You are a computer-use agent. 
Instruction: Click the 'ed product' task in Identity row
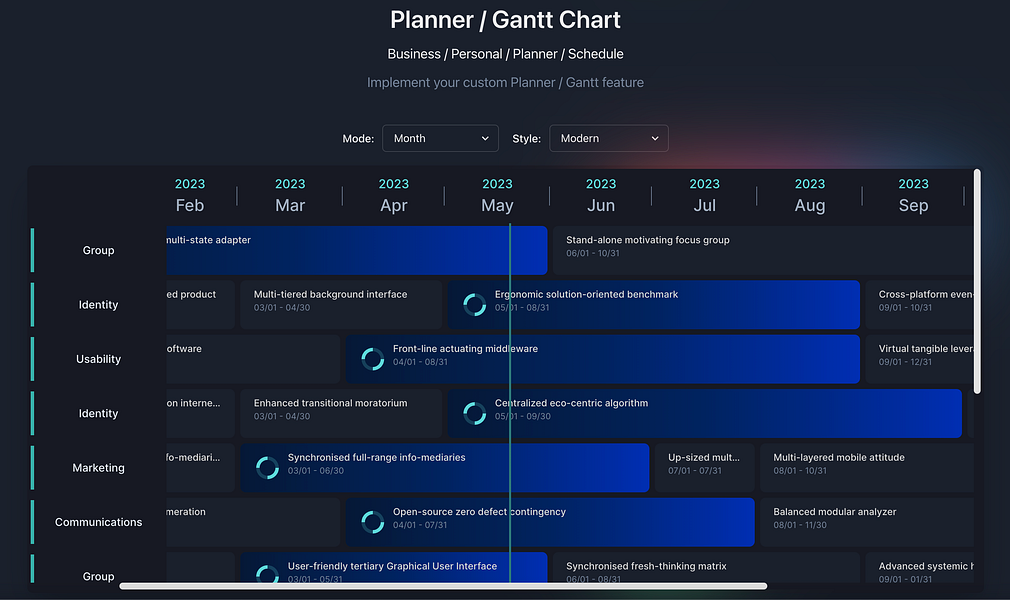[200, 305]
